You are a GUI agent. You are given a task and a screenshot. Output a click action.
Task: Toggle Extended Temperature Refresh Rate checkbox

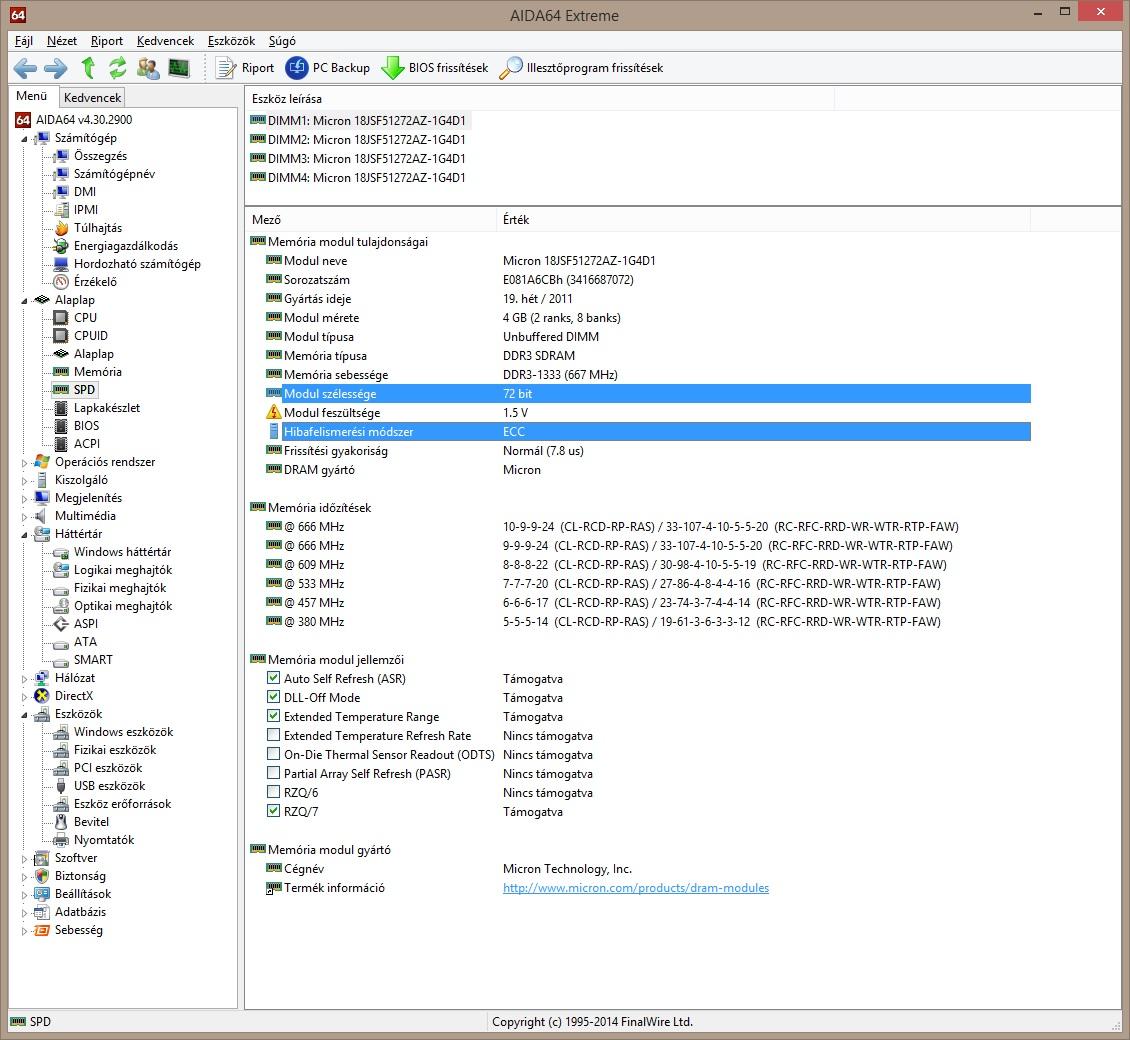click(273, 735)
